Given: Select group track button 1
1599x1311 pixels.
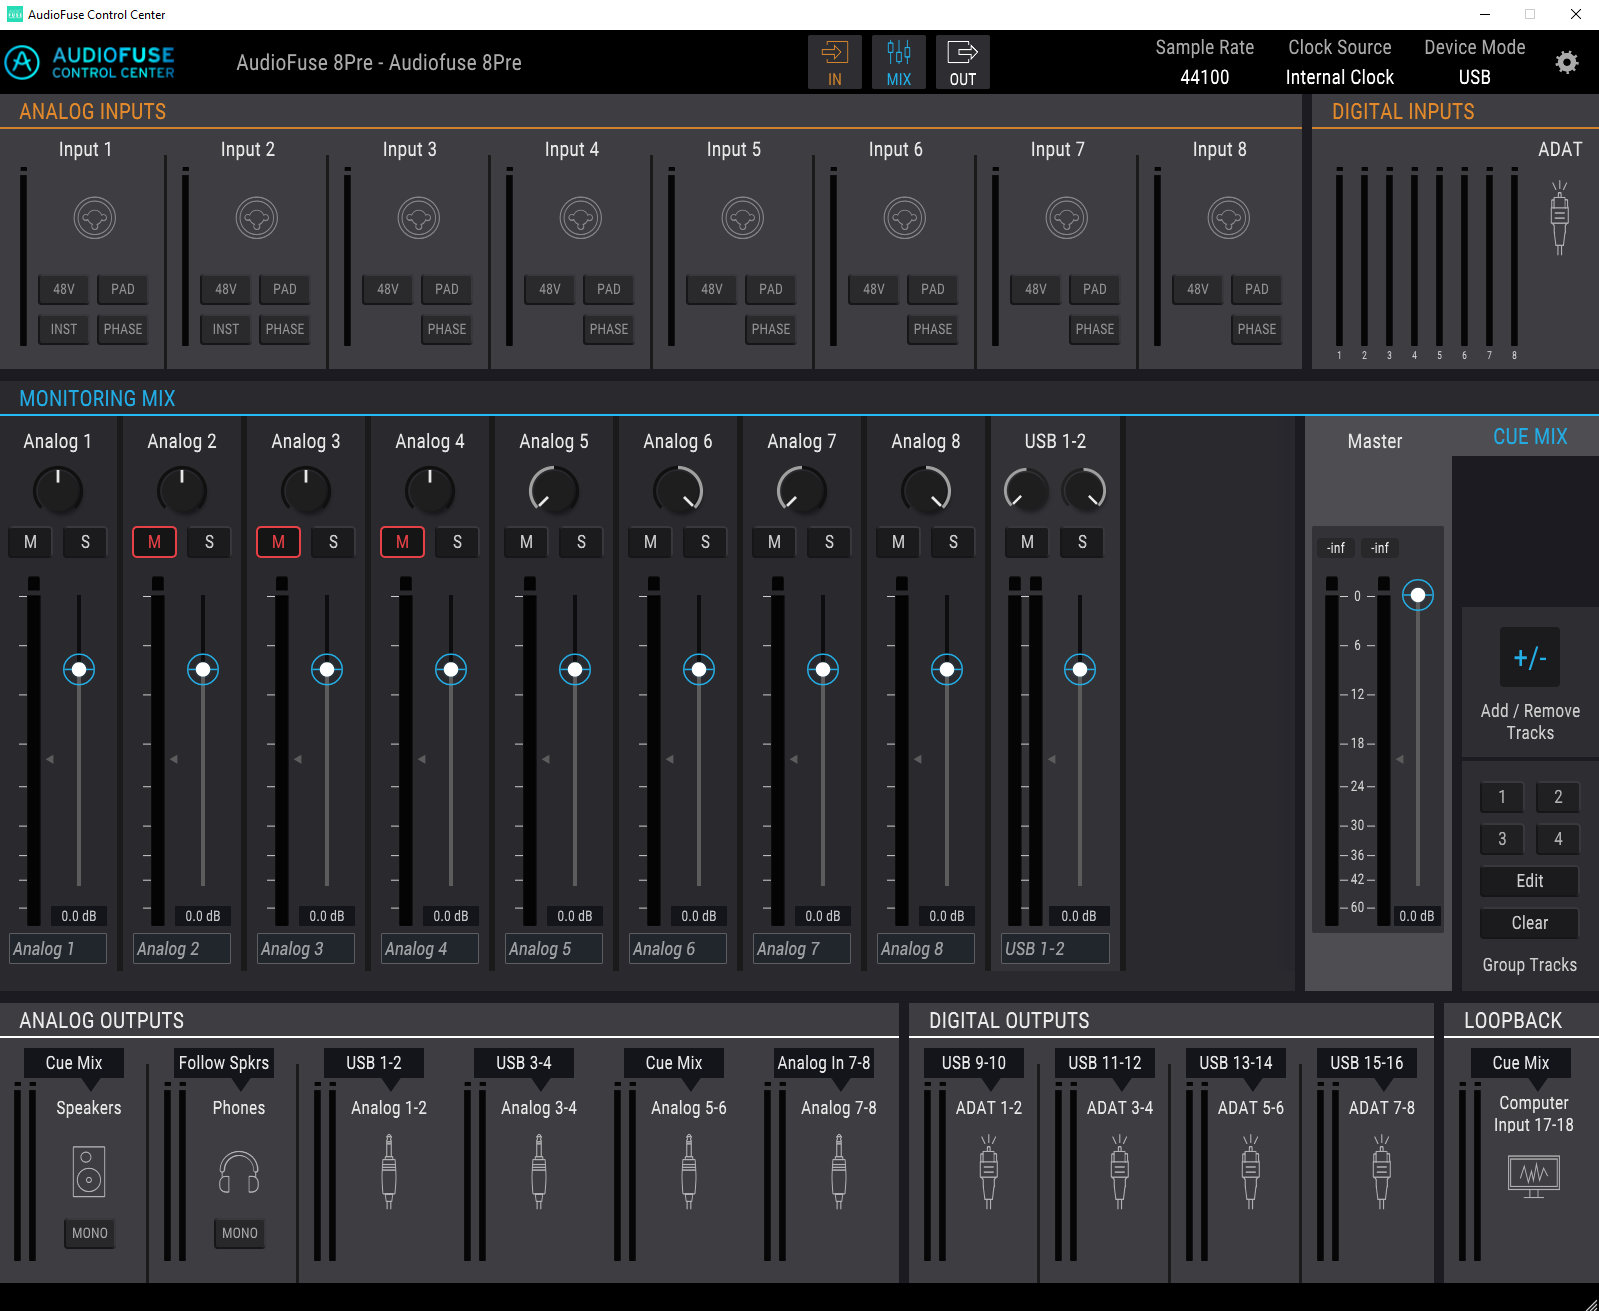Looking at the screenshot, I should coord(1502,797).
